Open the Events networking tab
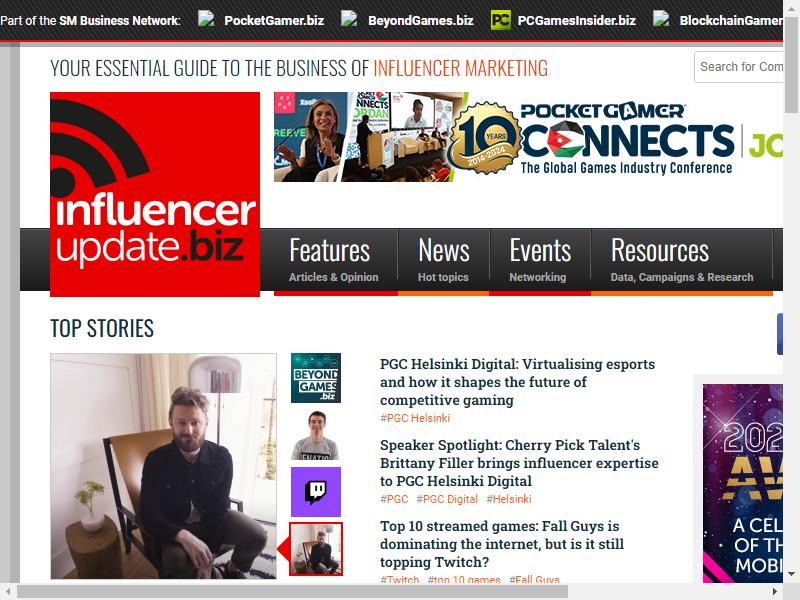800x600 pixels. pyautogui.click(x=540, y=260)
